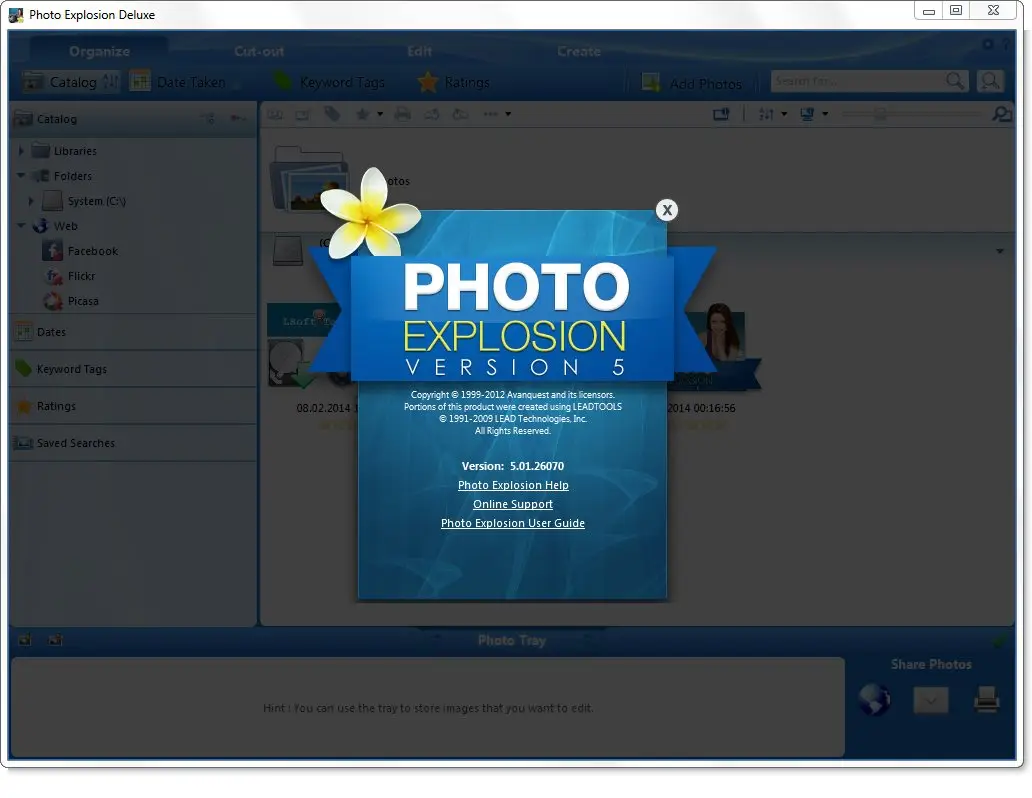Click the magnifier icon in the search field
Viewport: 1032px width, 798px height.
[955, 81]
